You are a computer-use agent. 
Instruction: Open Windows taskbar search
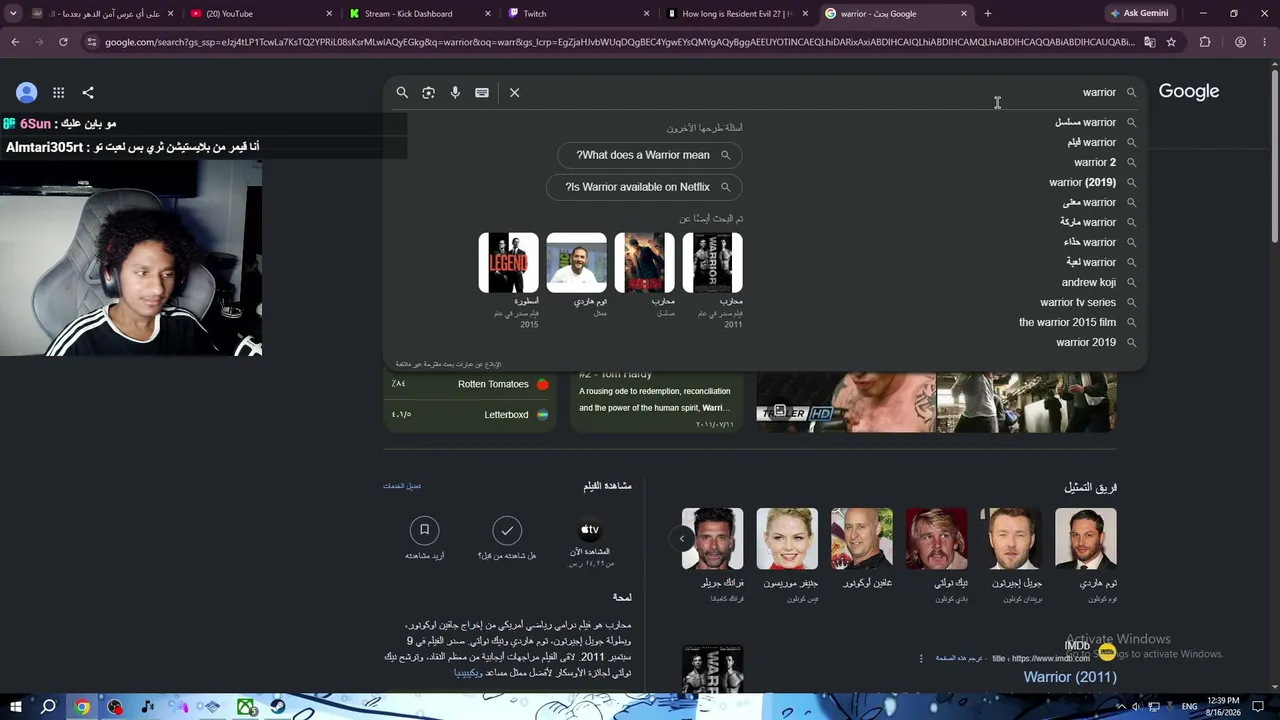pyautogui.click(x=48, y=707)
